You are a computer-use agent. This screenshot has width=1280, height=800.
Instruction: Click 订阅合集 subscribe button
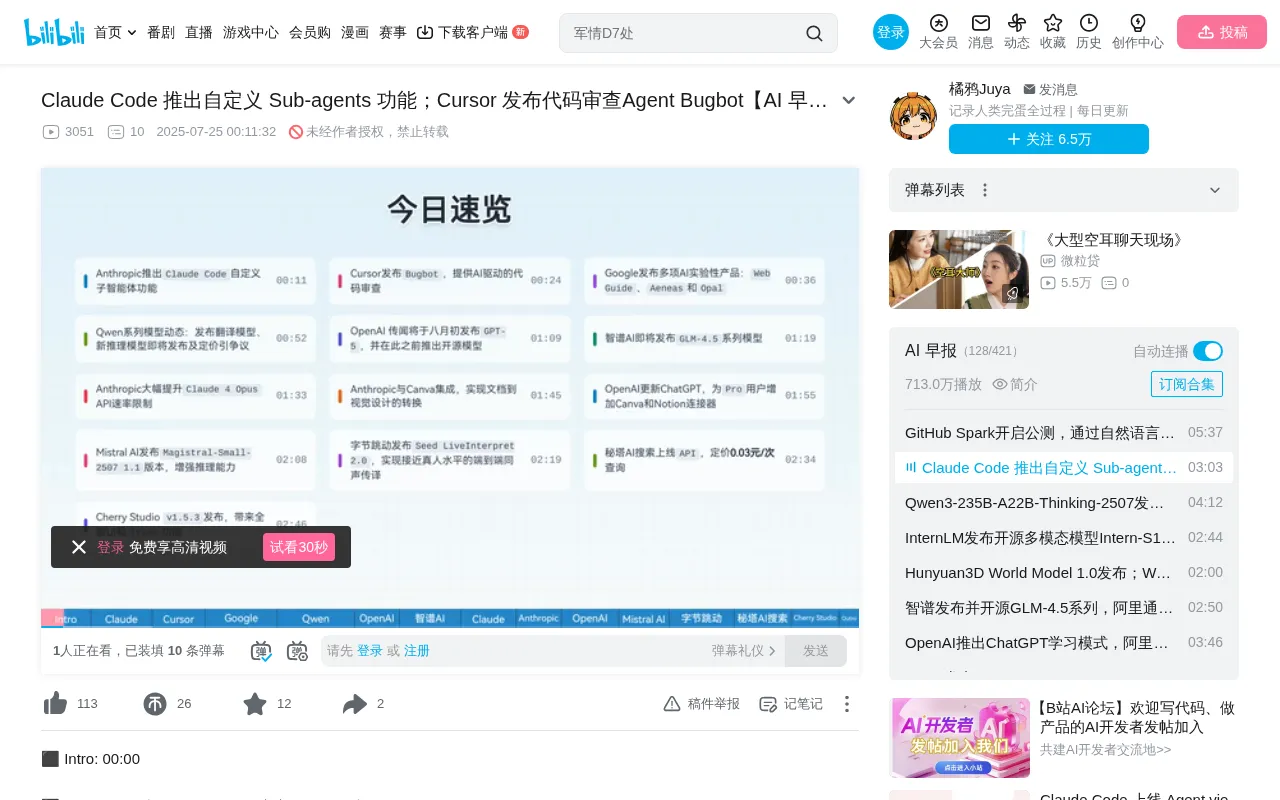(x=1187, y=384)
